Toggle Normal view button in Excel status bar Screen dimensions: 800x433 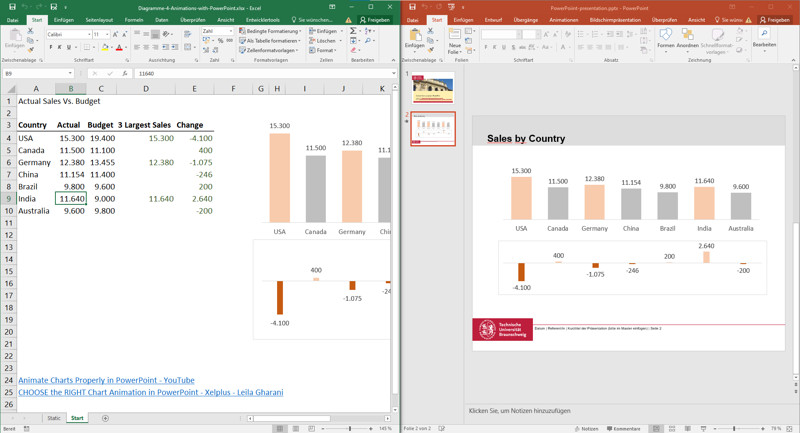pos(280,429)
